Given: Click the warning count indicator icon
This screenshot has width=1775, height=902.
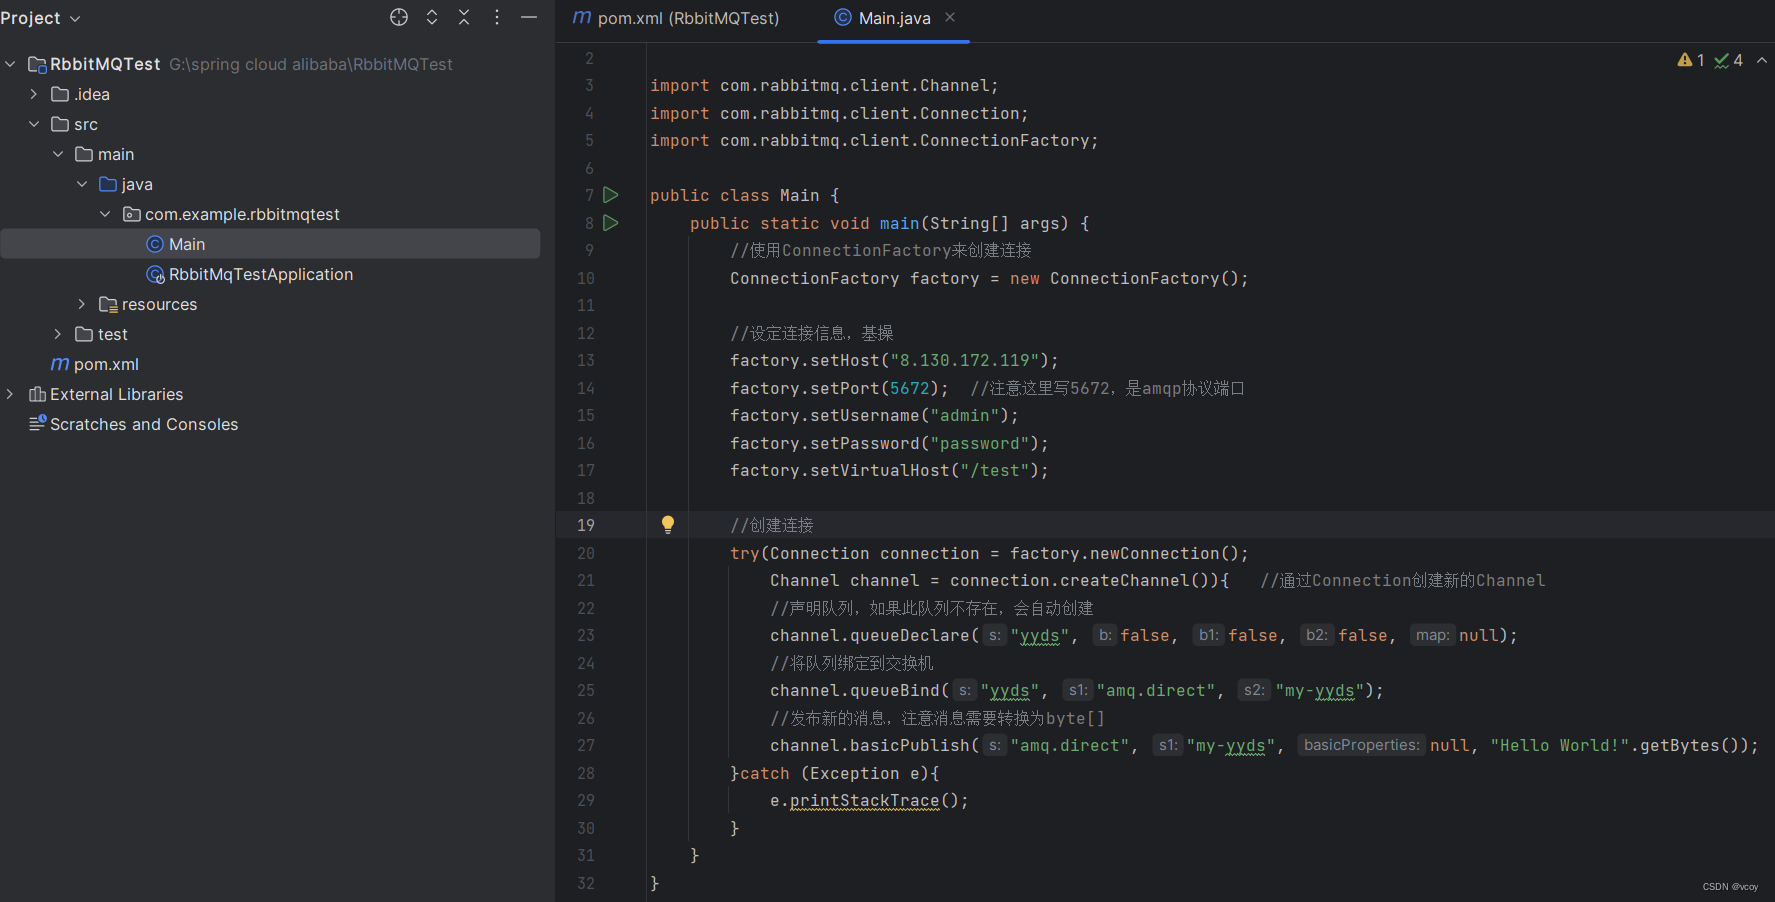Looking at the screenshot, I should coord(1685,60).
